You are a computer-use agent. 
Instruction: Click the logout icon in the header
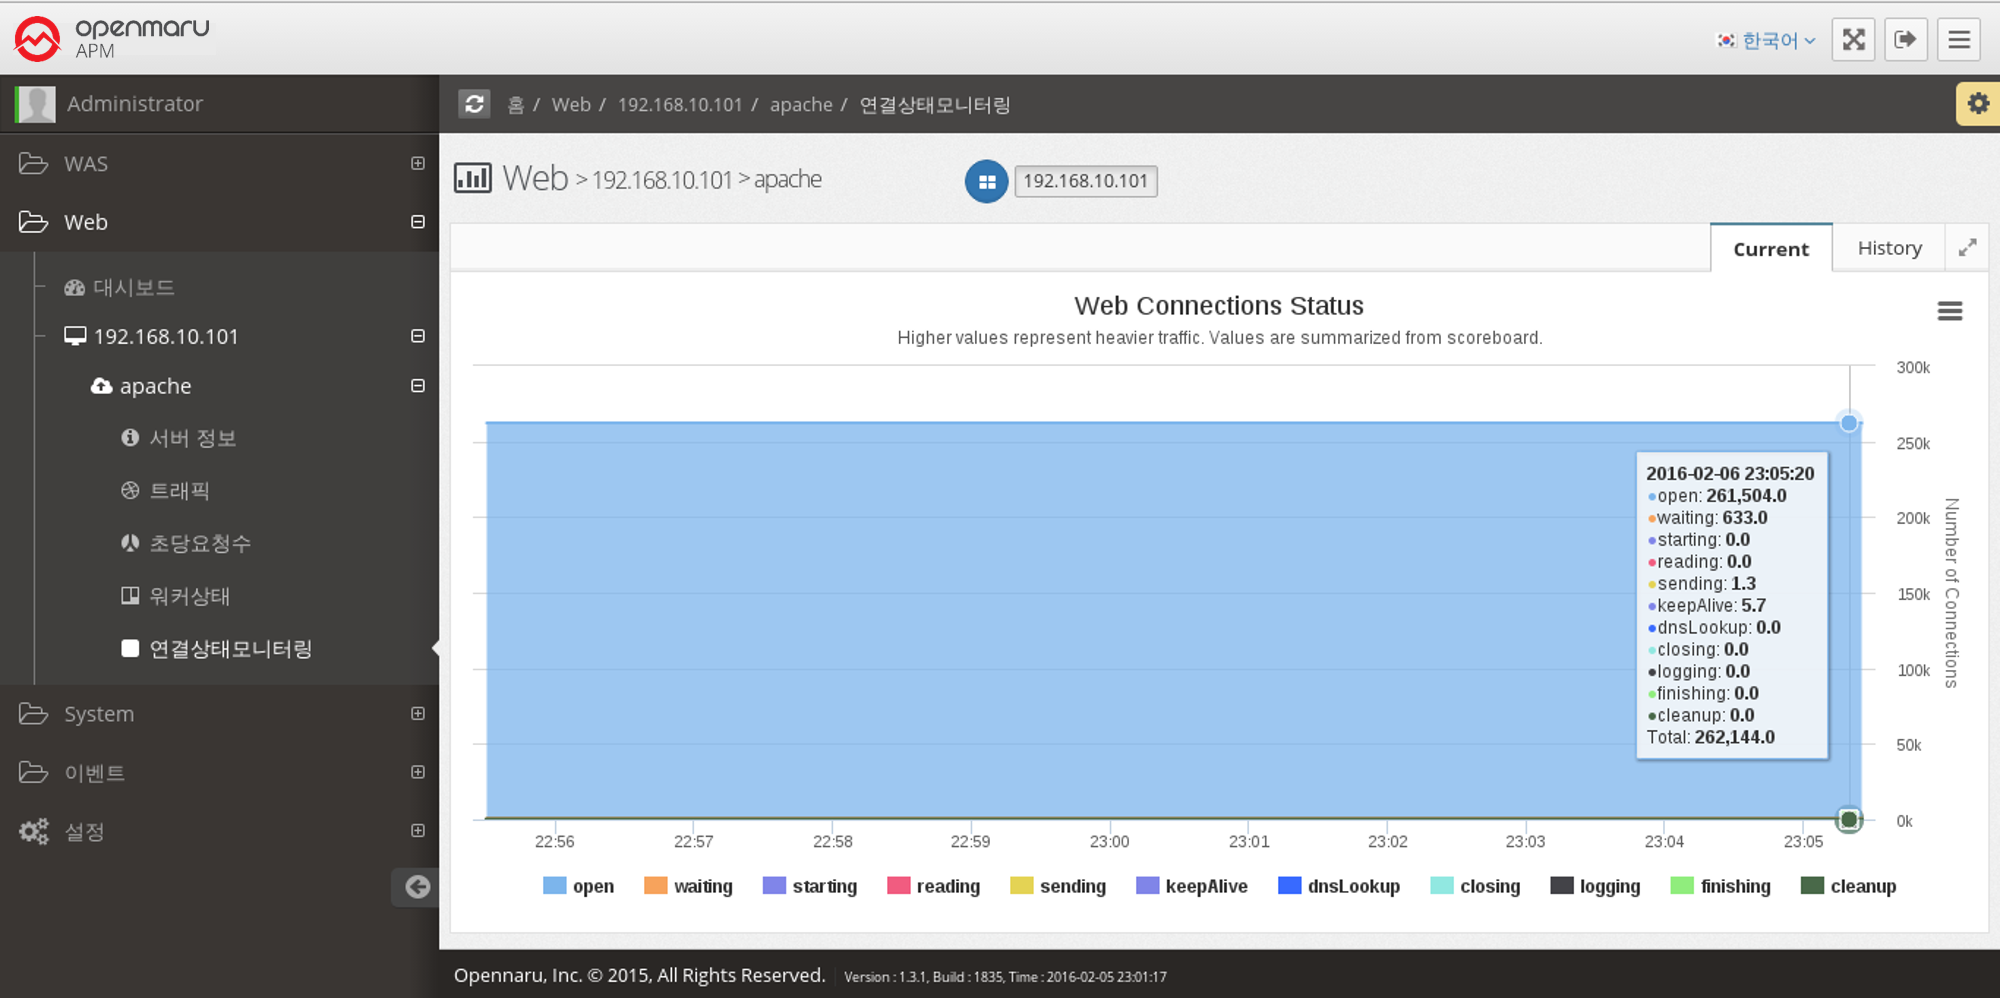tap(1905, 40)
